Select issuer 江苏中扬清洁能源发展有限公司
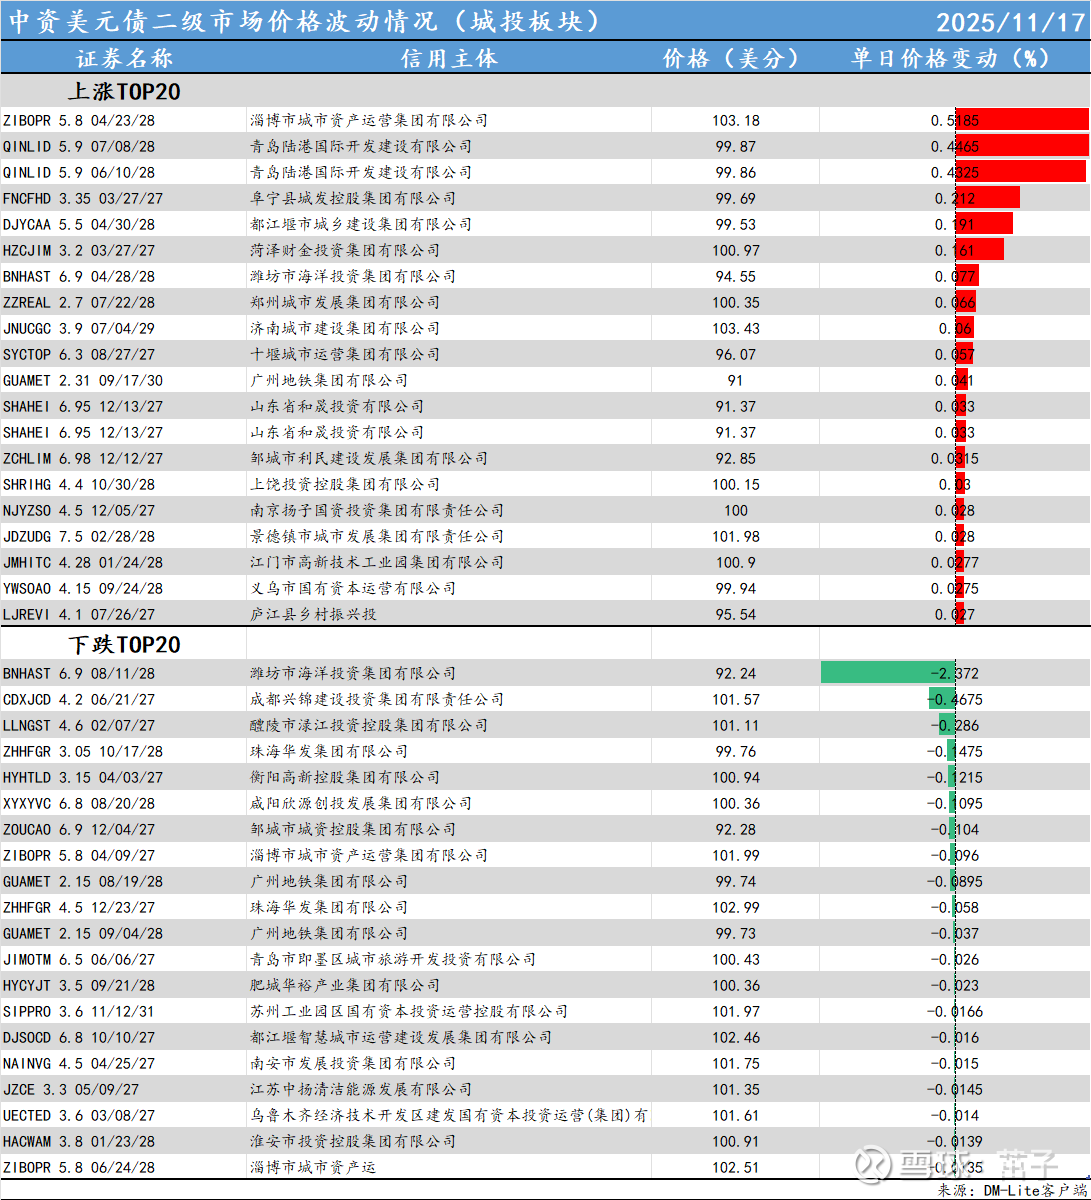Image resolution: width=1091 pixels, height=1200 pixels. point(361,1089)
